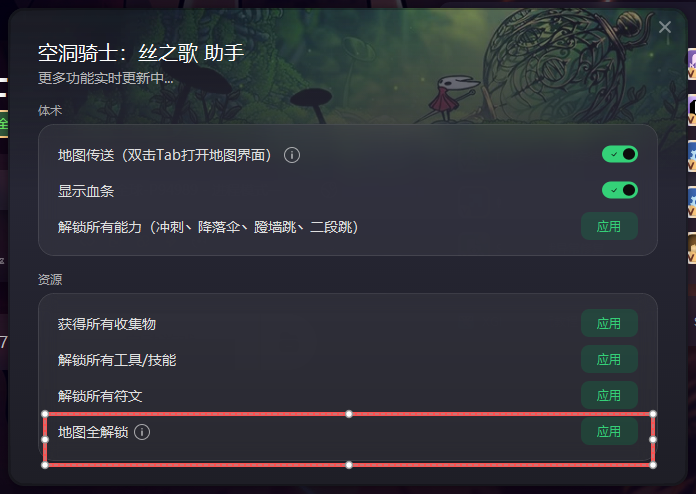Click the info icon next to 地图全解锁
The width and height of the screenshot is (696, 494).
tap(142, 432)
